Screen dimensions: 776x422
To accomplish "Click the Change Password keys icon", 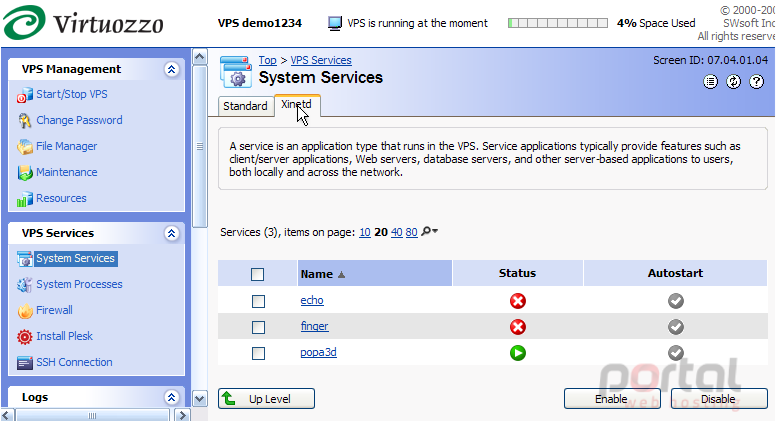I will point(24,121).
